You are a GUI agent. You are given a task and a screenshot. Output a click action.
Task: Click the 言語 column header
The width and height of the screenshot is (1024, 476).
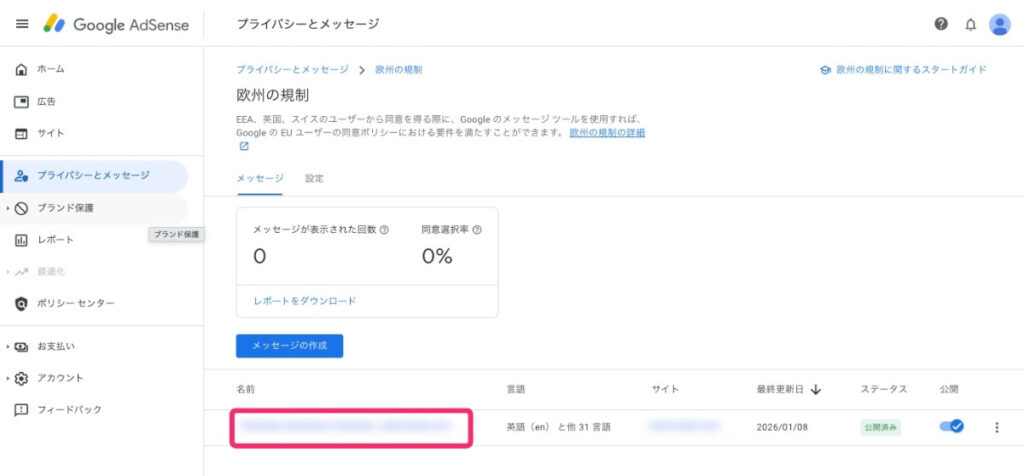[516, 390]
